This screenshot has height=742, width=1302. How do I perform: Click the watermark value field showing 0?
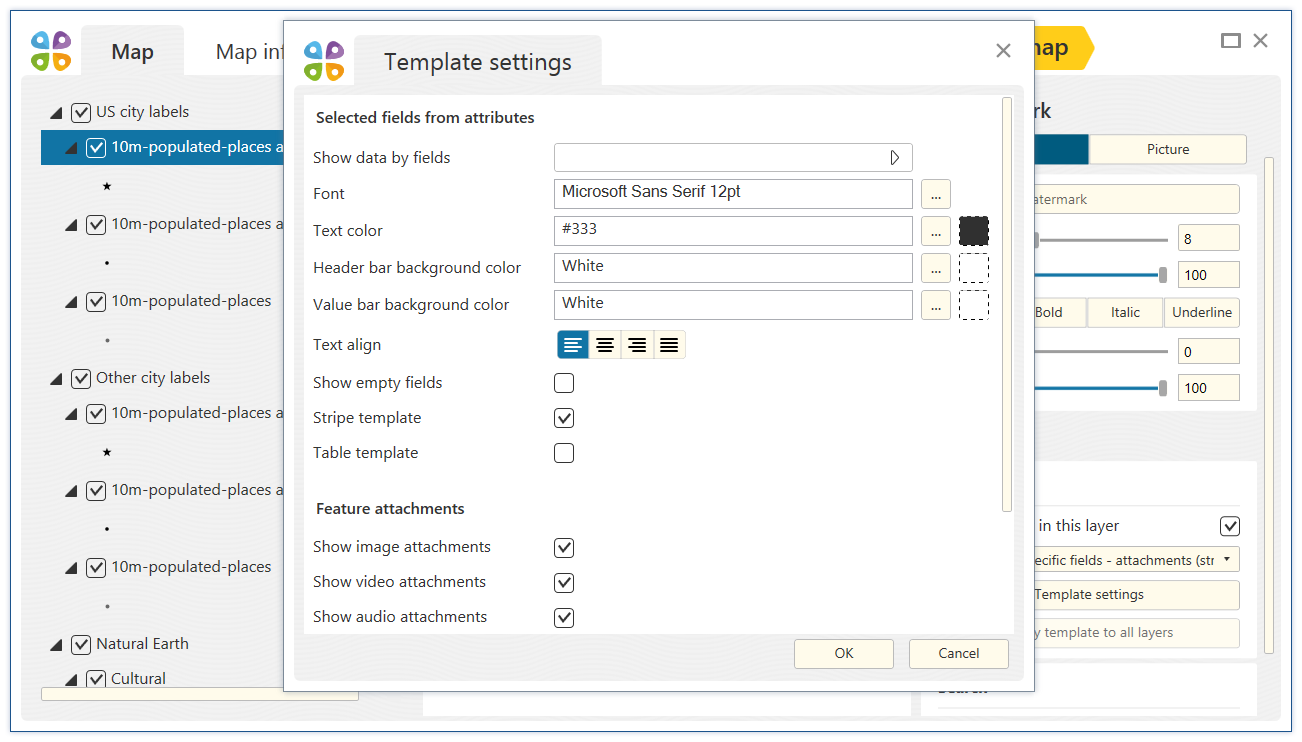(1209, 351)
